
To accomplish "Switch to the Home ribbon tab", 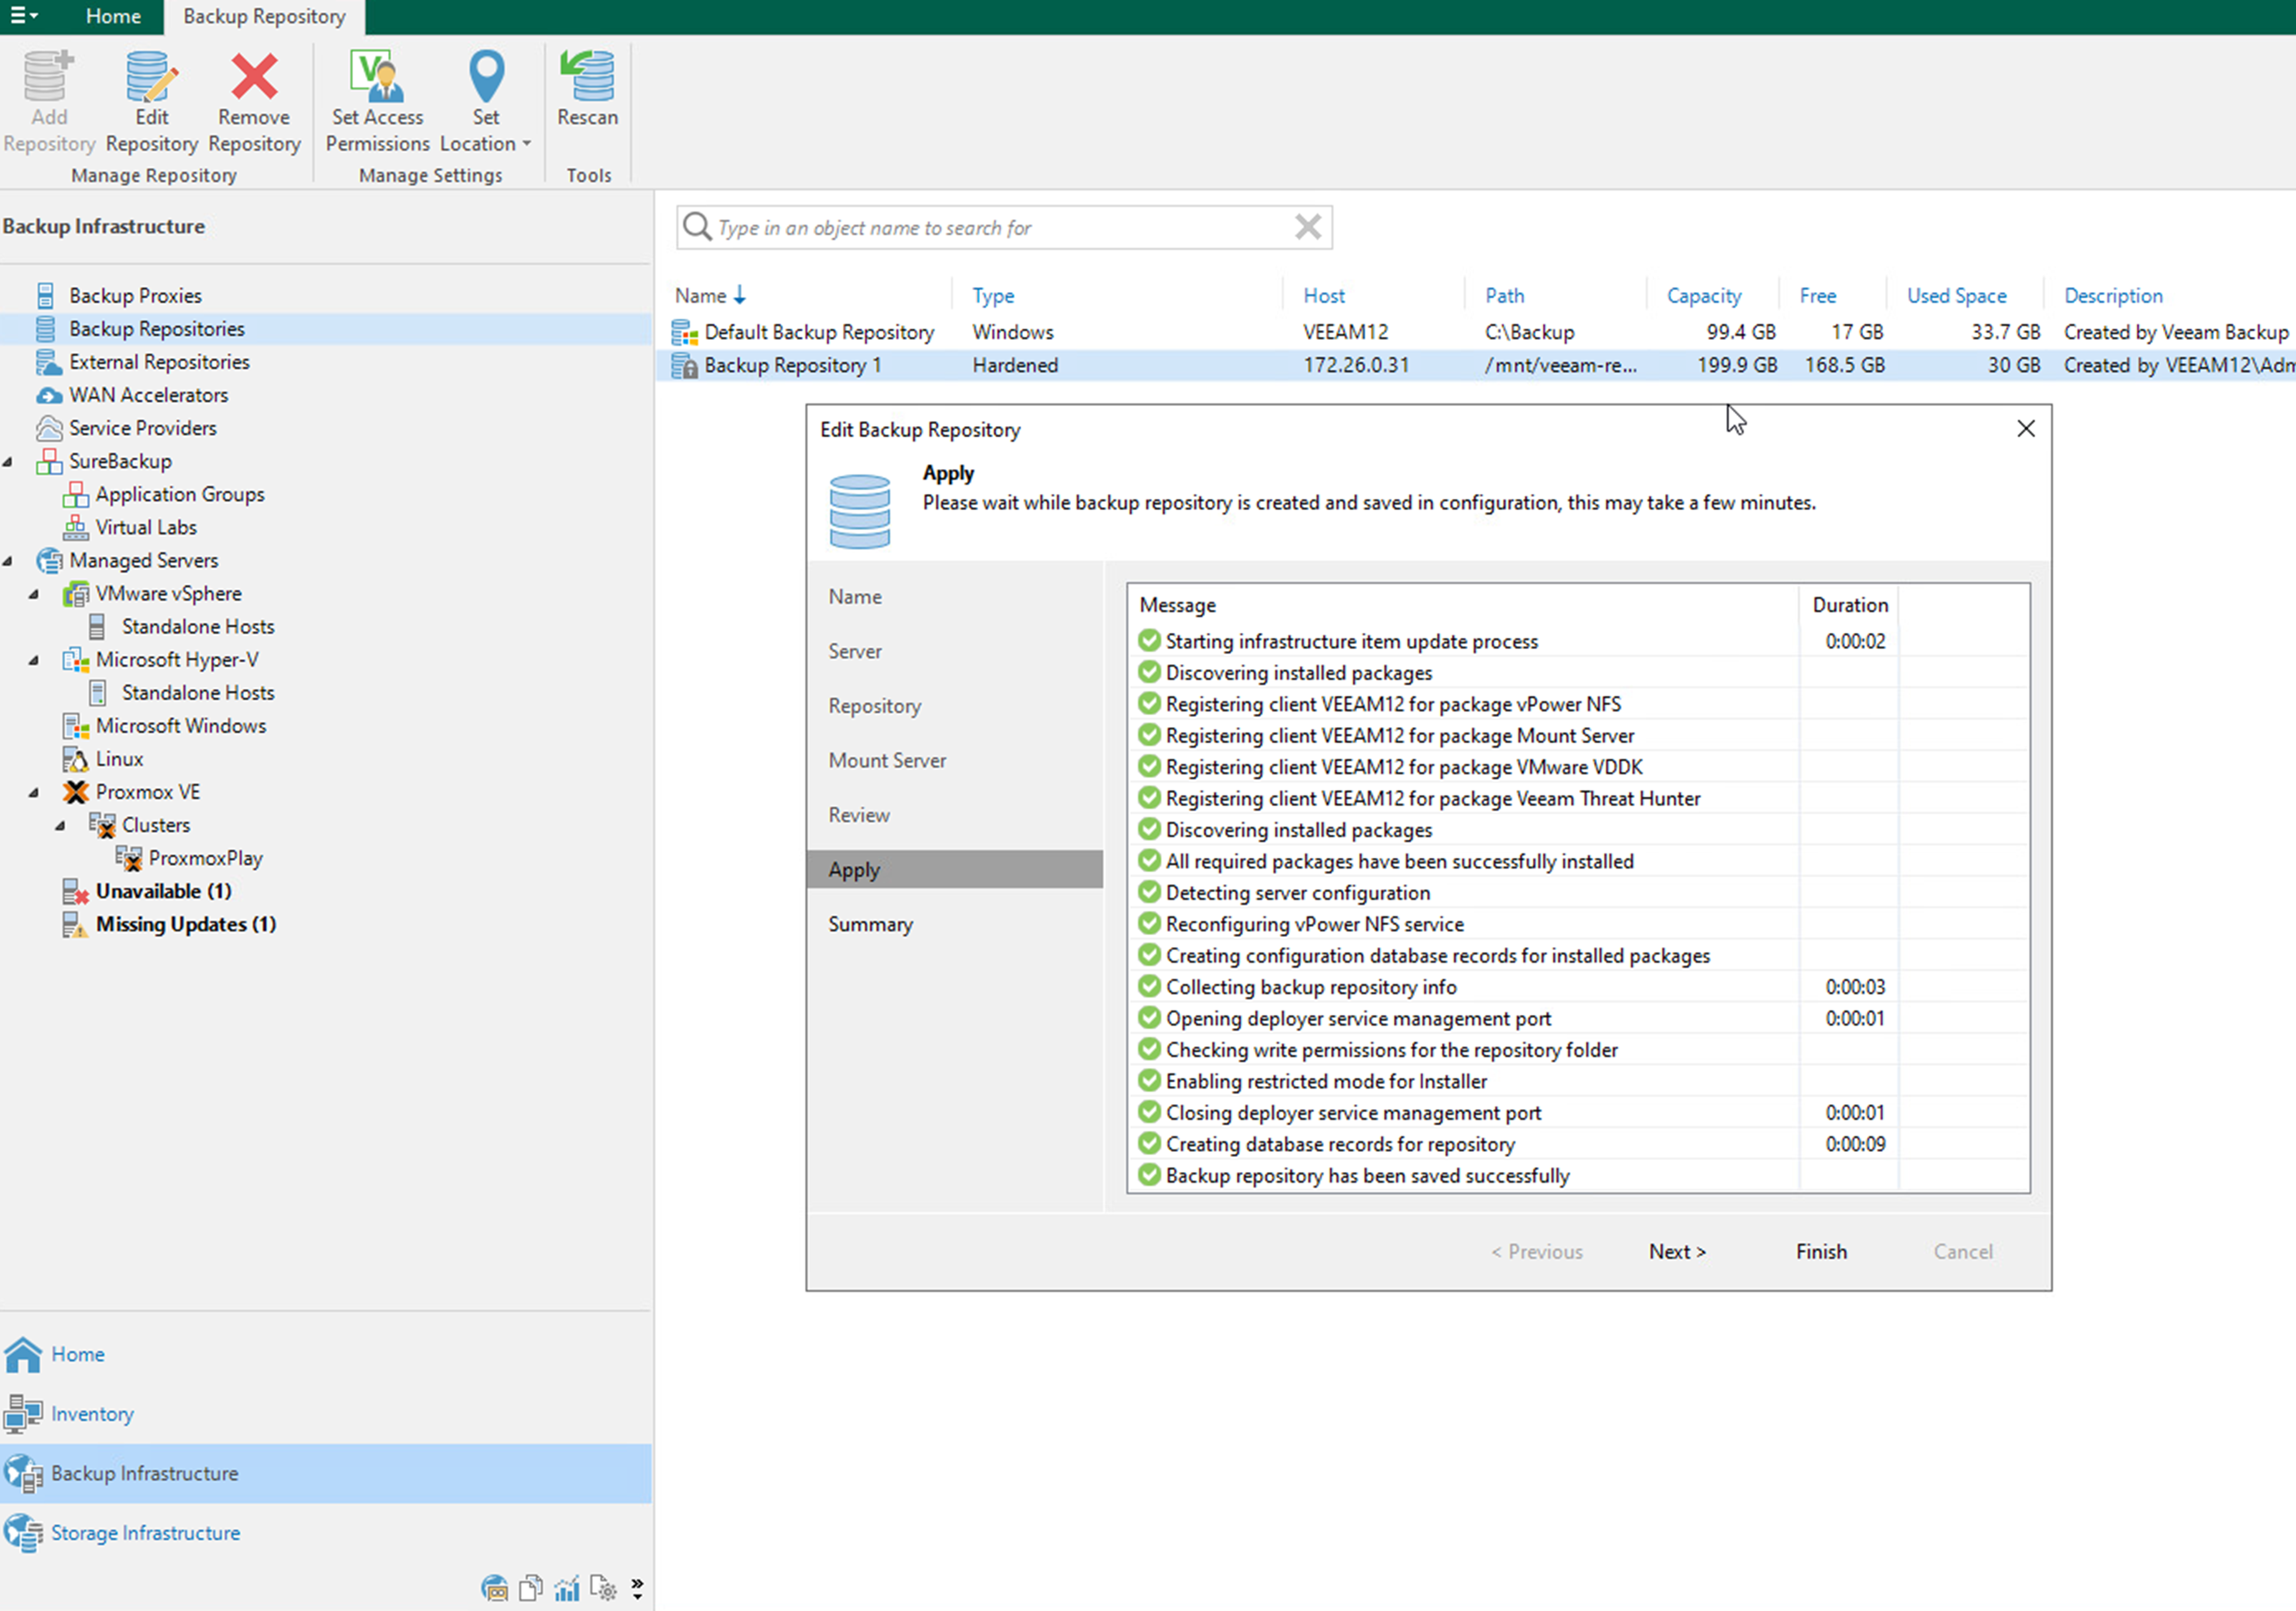I will (x=112, y=17).
